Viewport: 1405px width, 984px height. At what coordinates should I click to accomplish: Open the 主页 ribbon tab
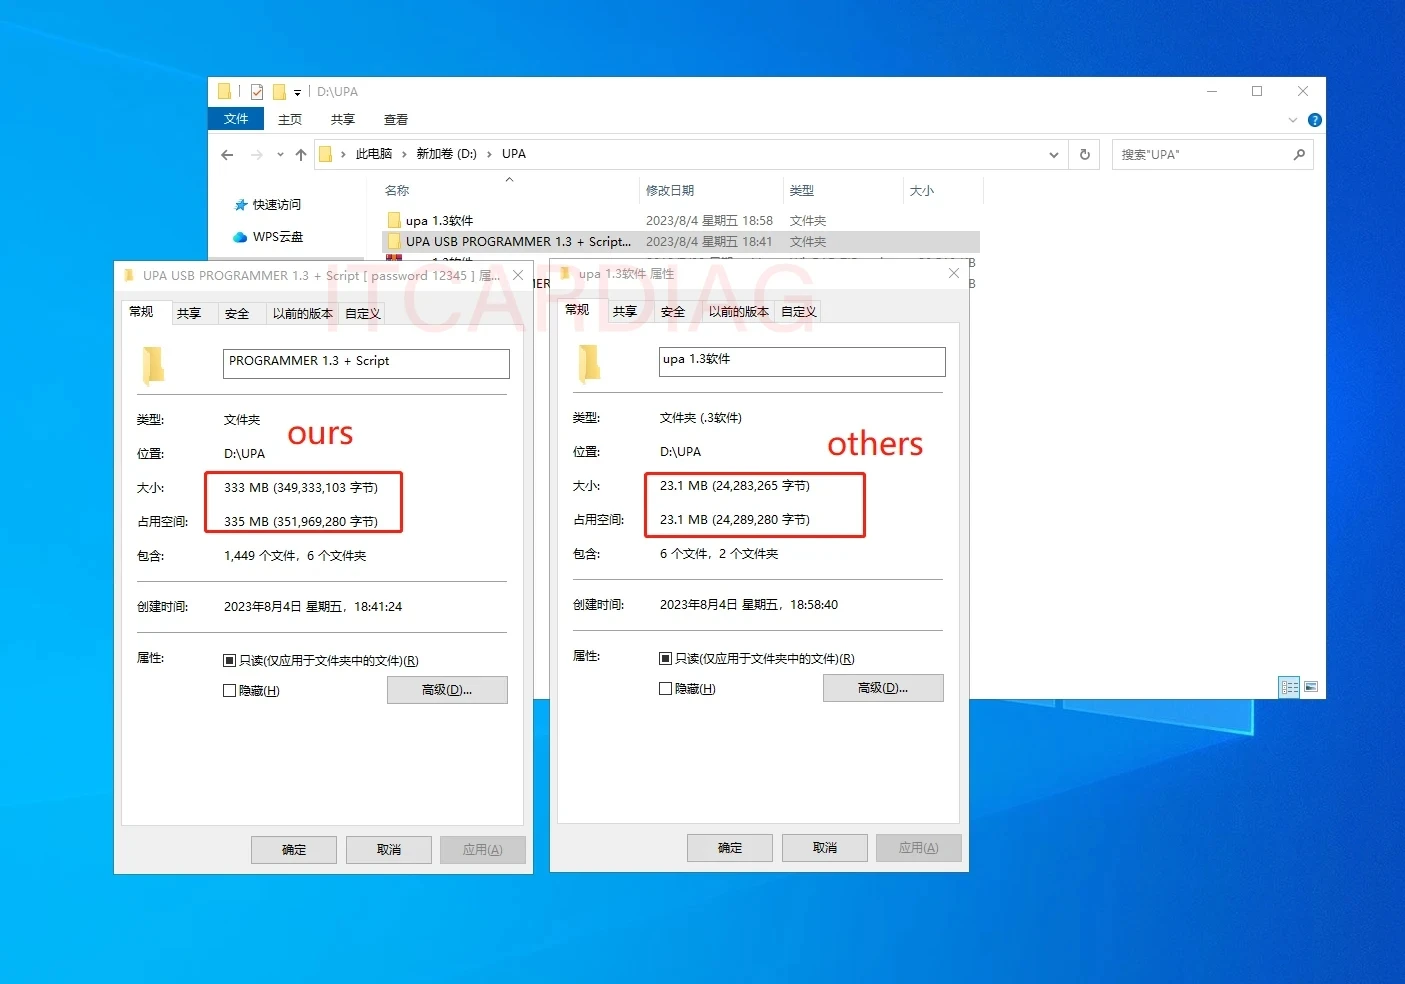(290, 119)
